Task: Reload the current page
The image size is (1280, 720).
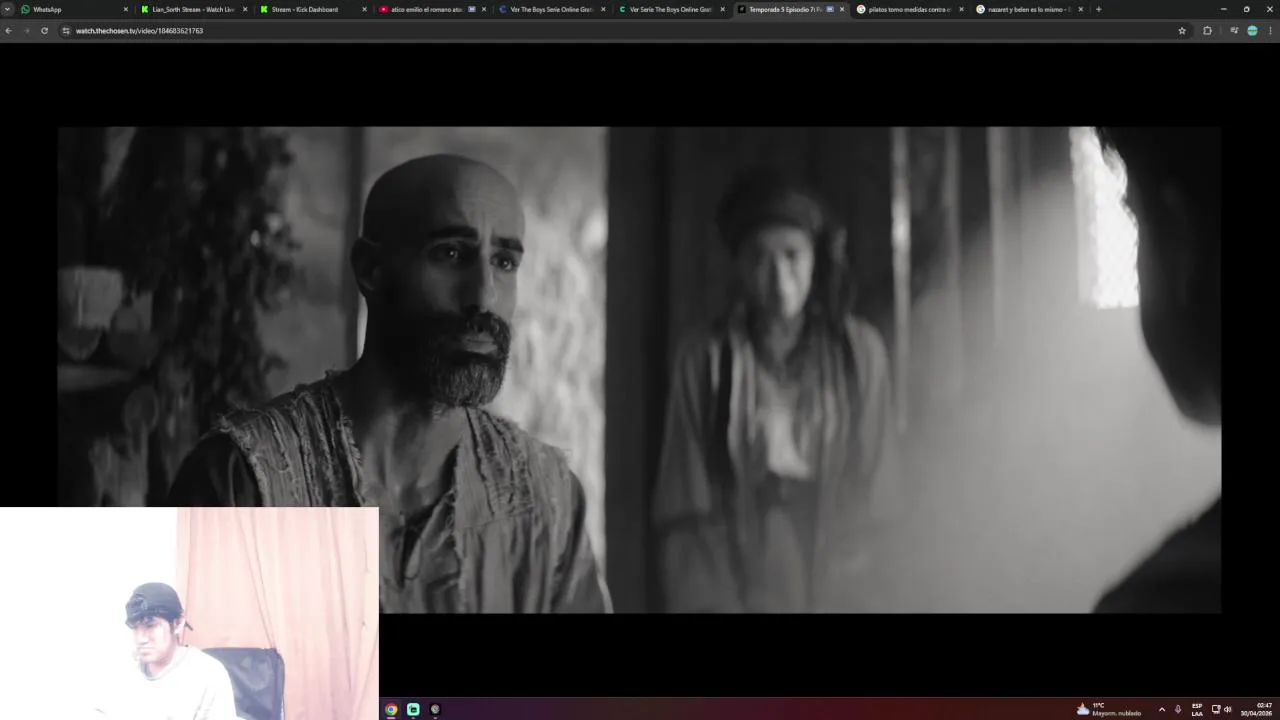Action: click(x=44, y=31)
